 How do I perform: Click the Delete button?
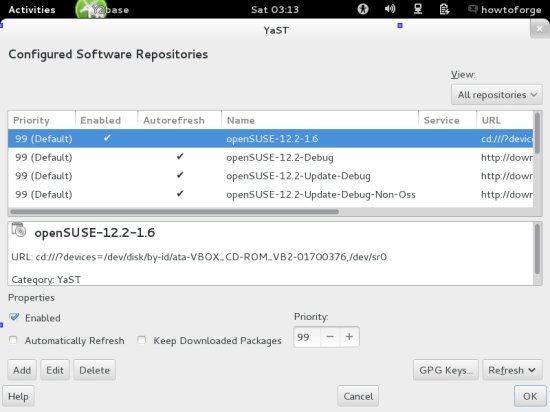click(94, 370)
